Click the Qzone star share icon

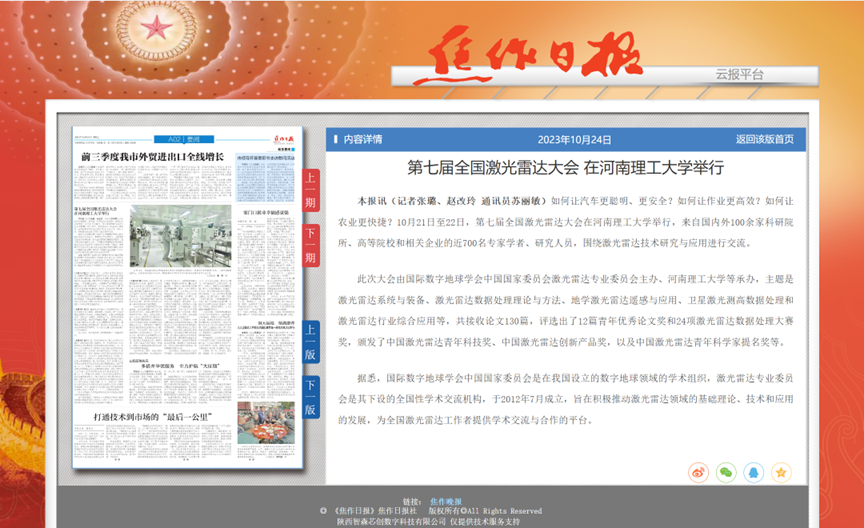780,472
